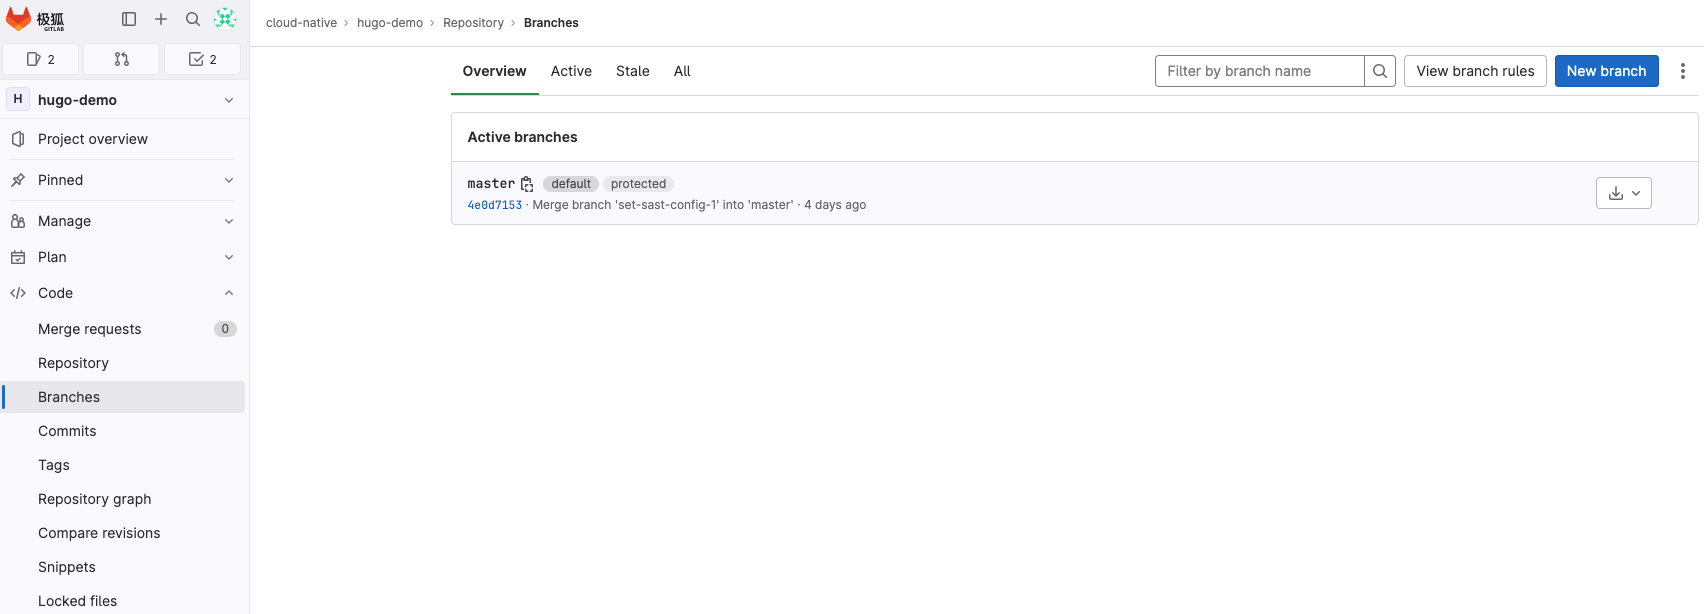
Task: Open Merge requests in the sidebar
Action: pyautogui.click(x=124, y=329)
